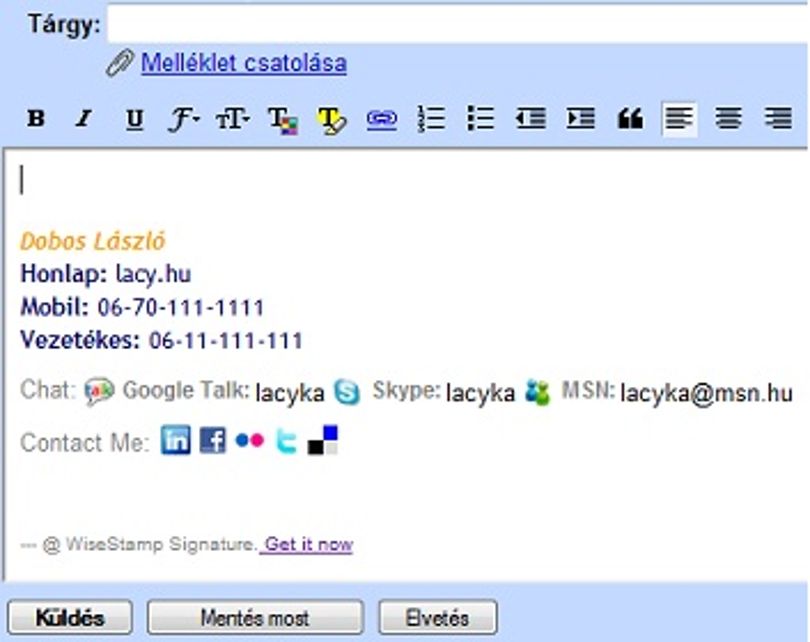Align text to the left

point(679,119)
